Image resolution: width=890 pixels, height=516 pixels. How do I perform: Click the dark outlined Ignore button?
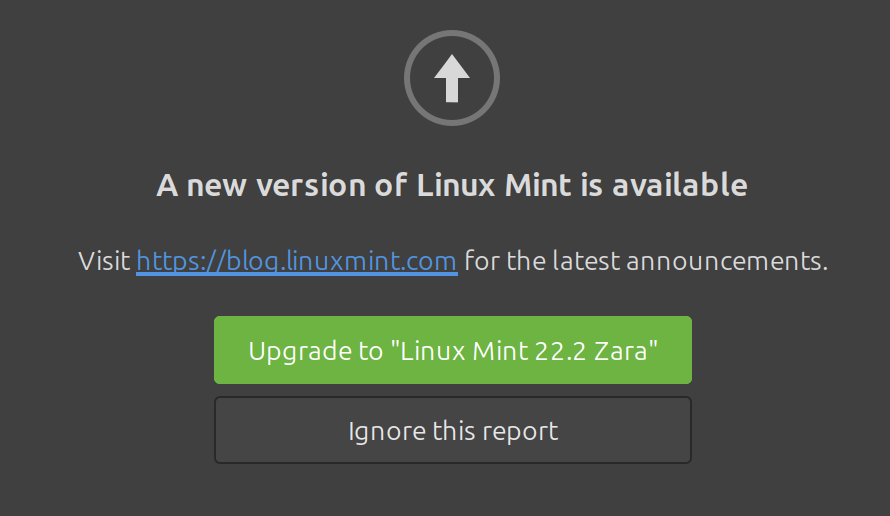(452, 430)
